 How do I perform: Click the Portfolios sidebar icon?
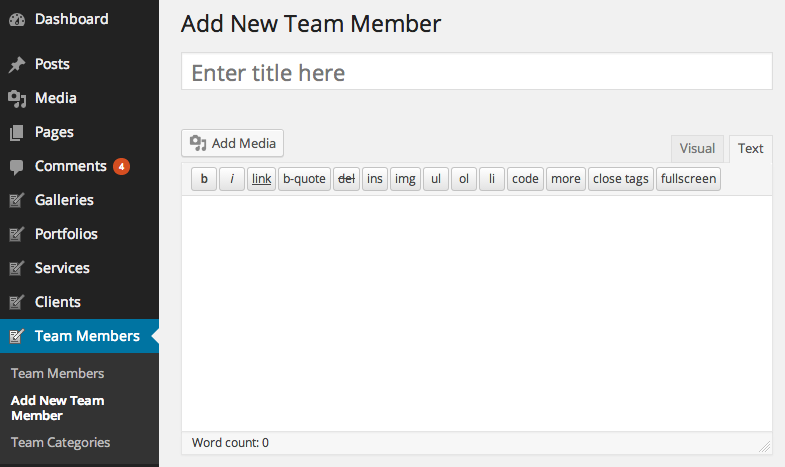click(16, 235)
